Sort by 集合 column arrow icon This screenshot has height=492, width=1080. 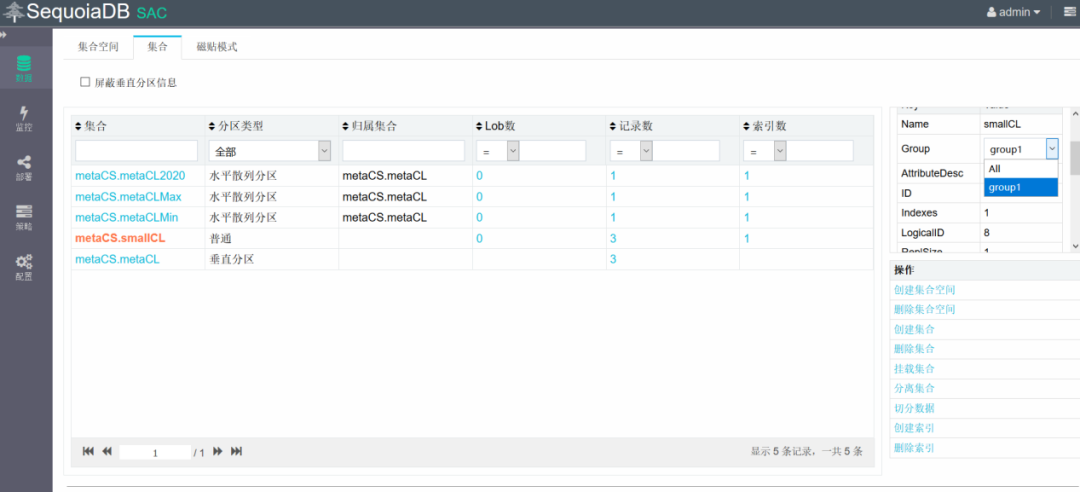tap(79, 127)
